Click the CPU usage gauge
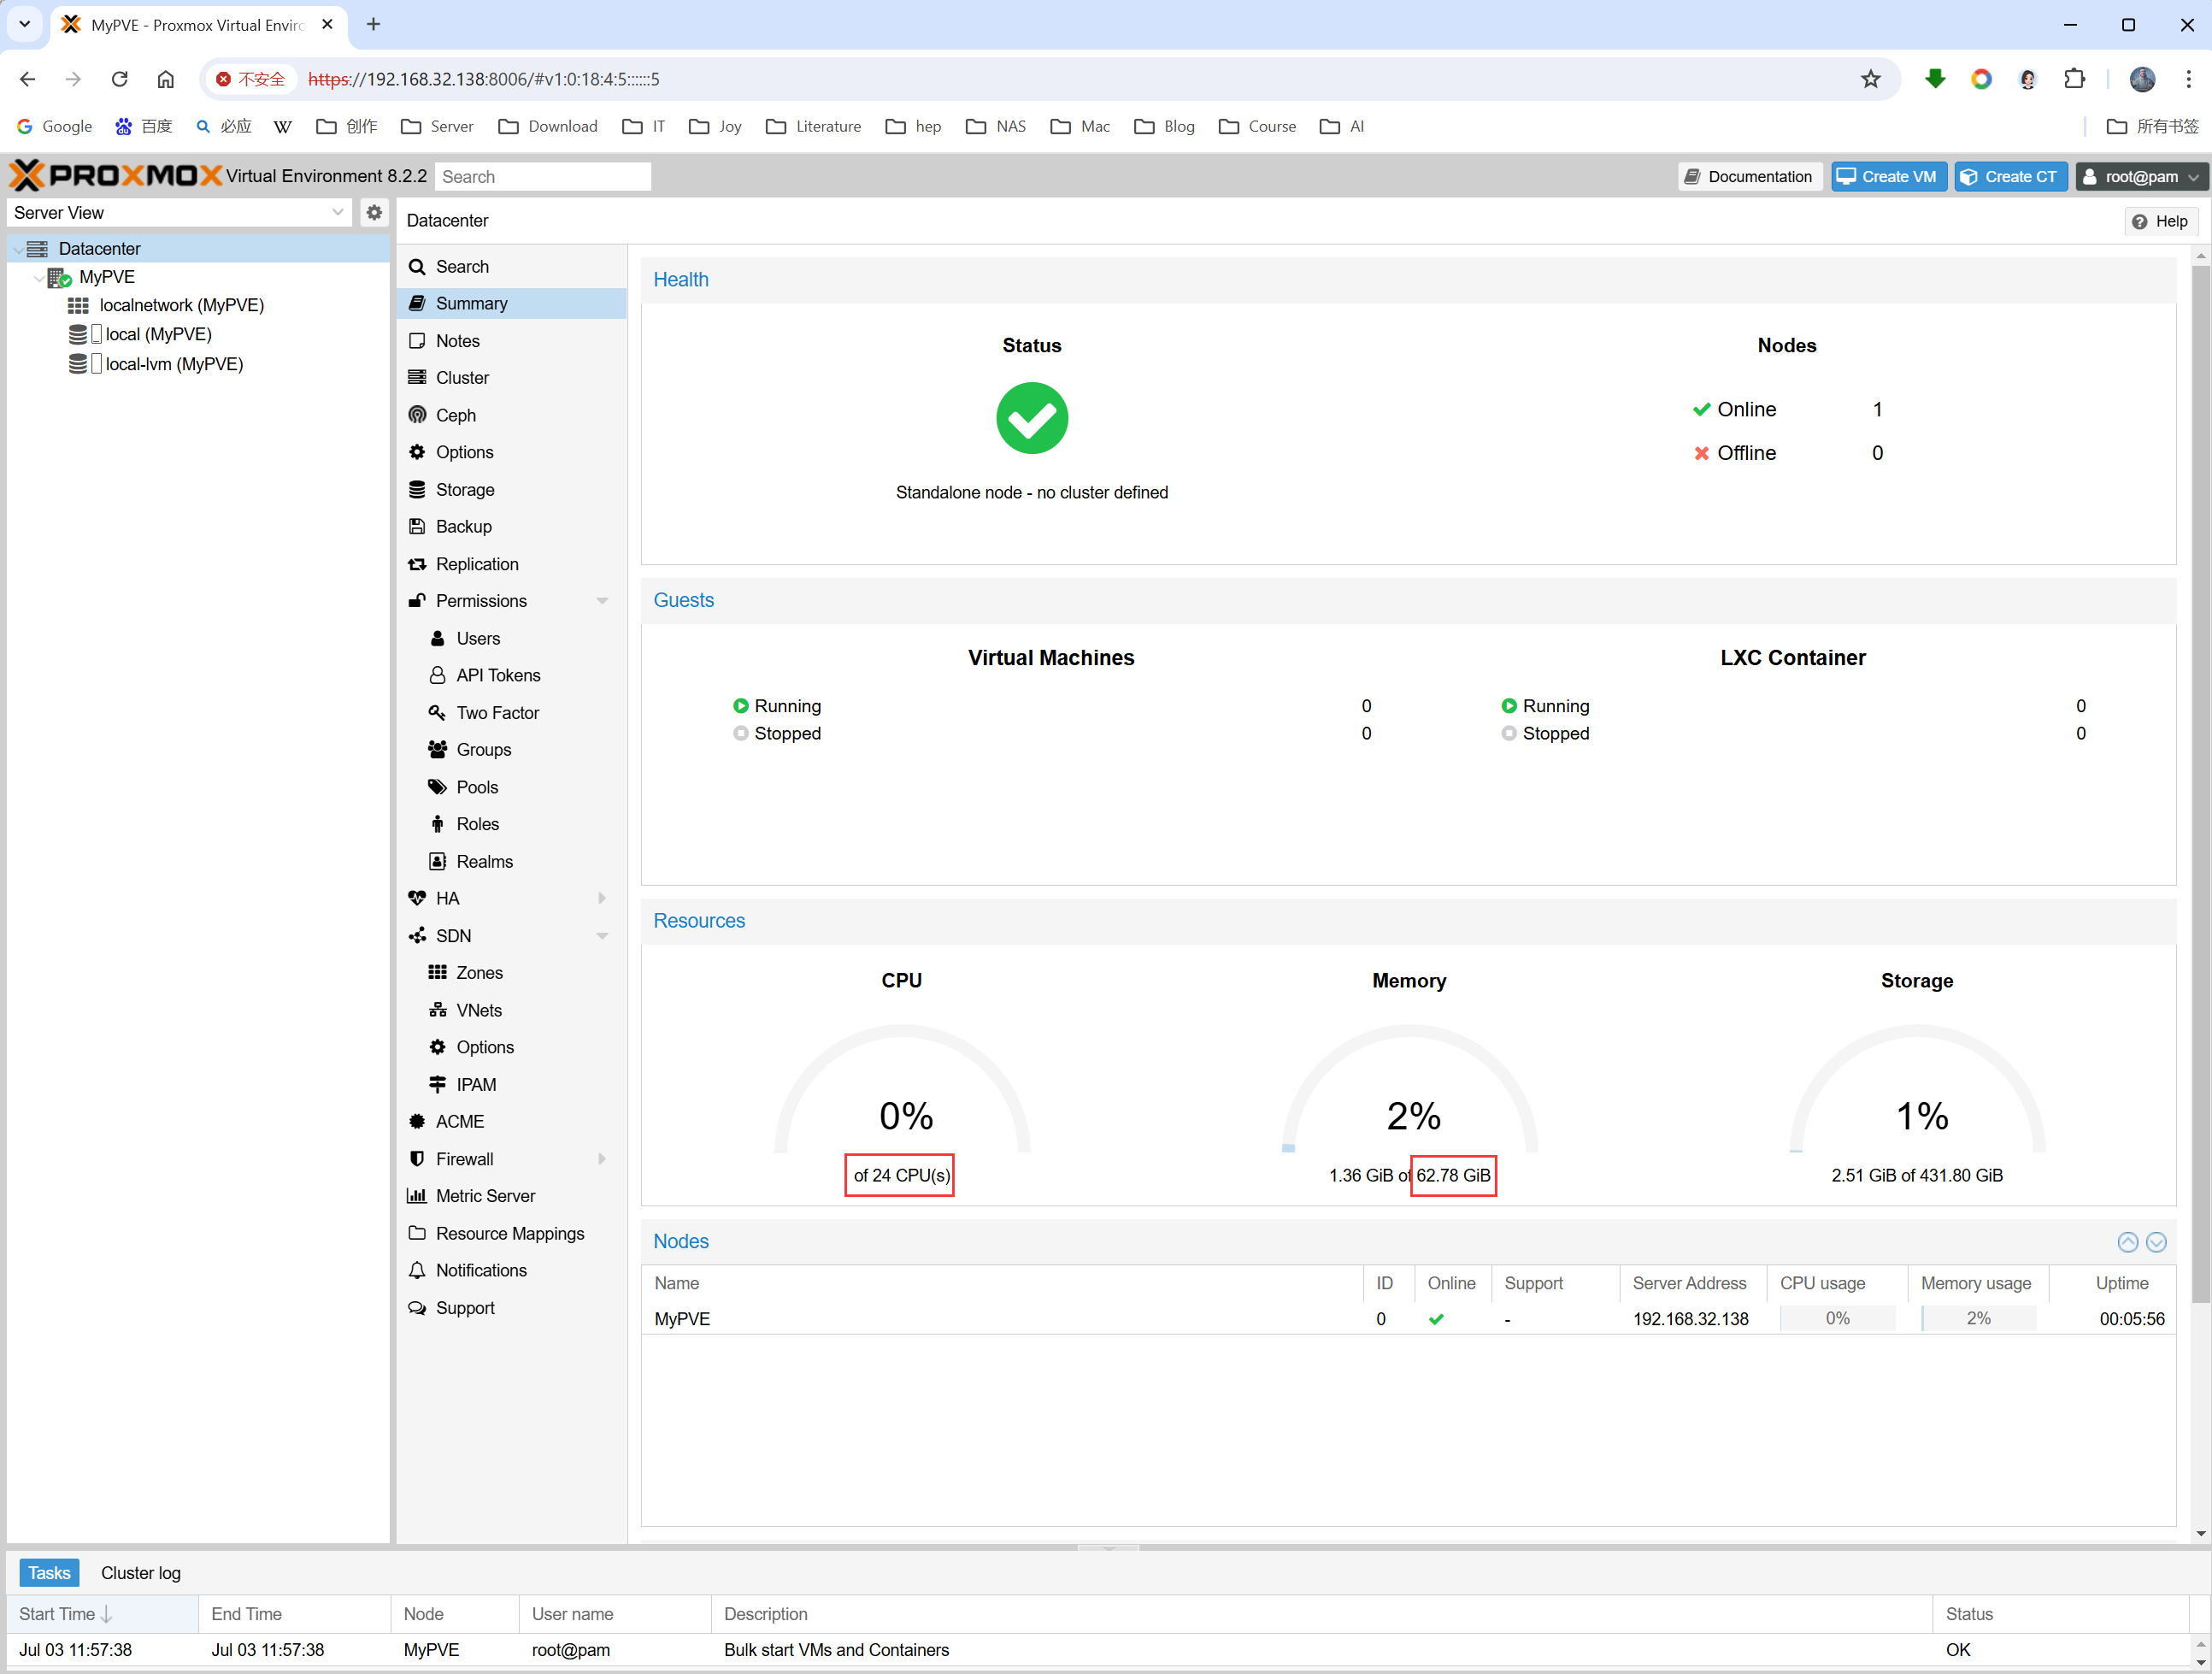 click(902, 1090)
